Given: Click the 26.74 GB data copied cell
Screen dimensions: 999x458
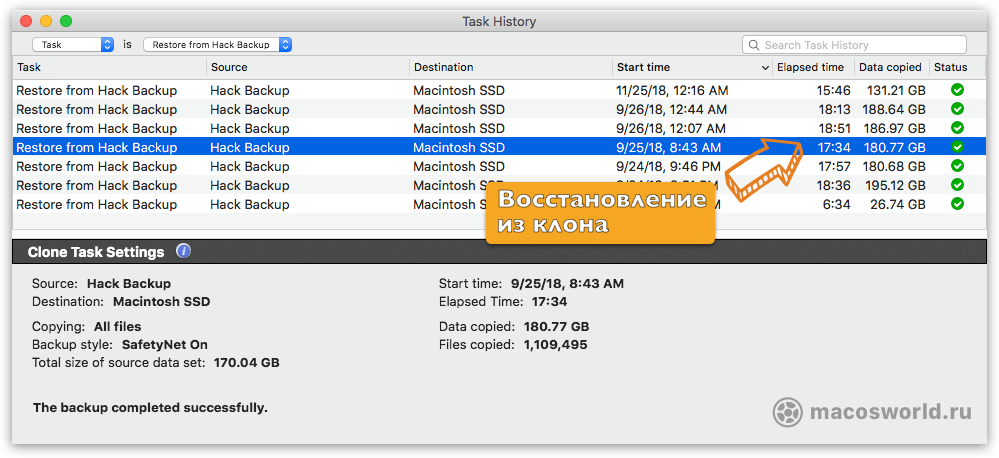Looking at the screenshot, I should coord(899,204).
